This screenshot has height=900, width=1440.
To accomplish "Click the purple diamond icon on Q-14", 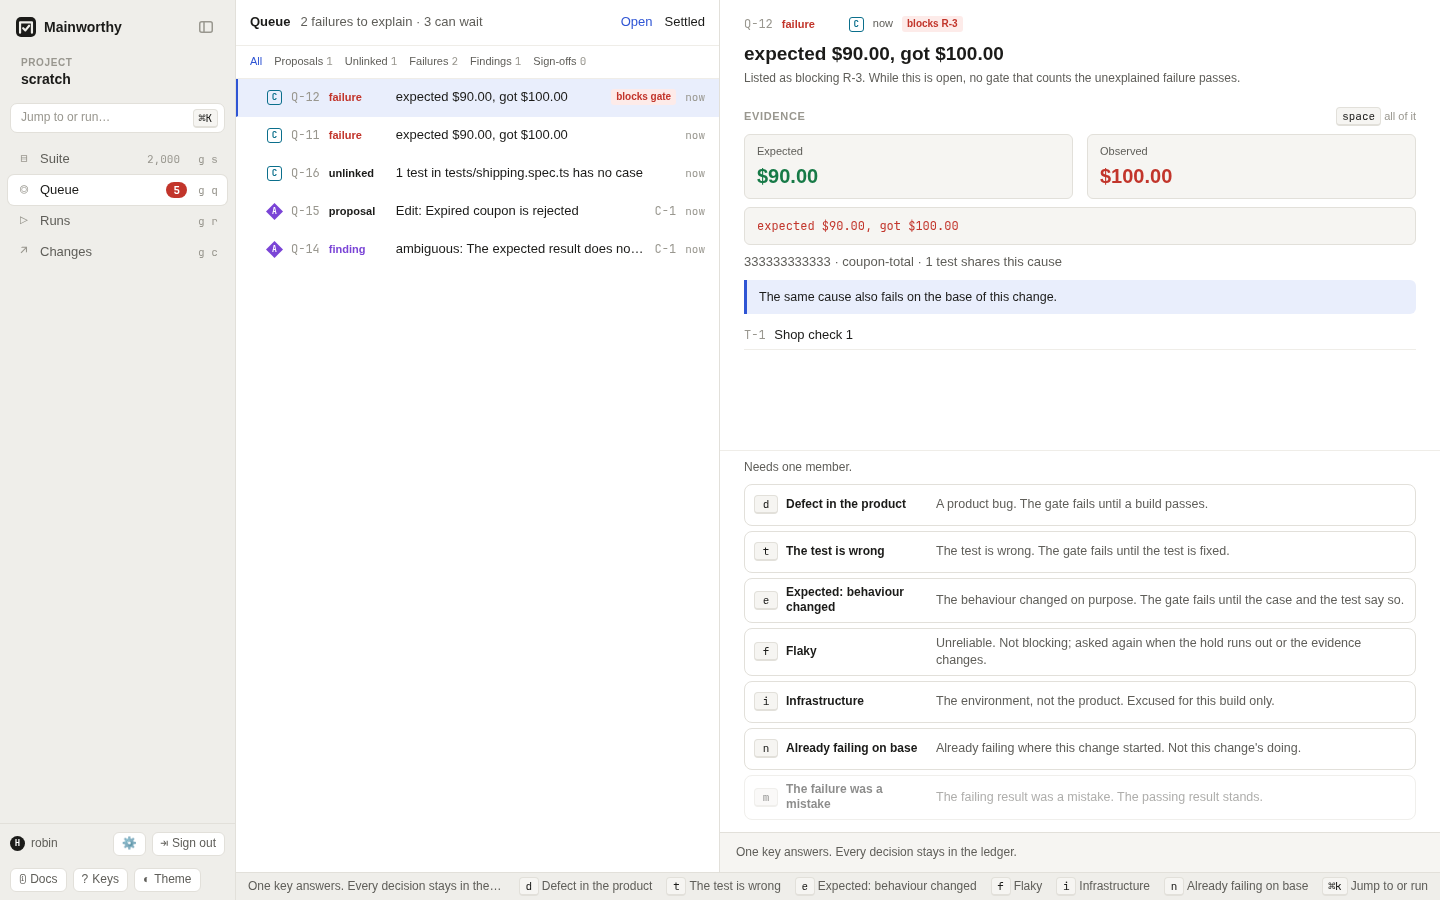I will (274, 250).
